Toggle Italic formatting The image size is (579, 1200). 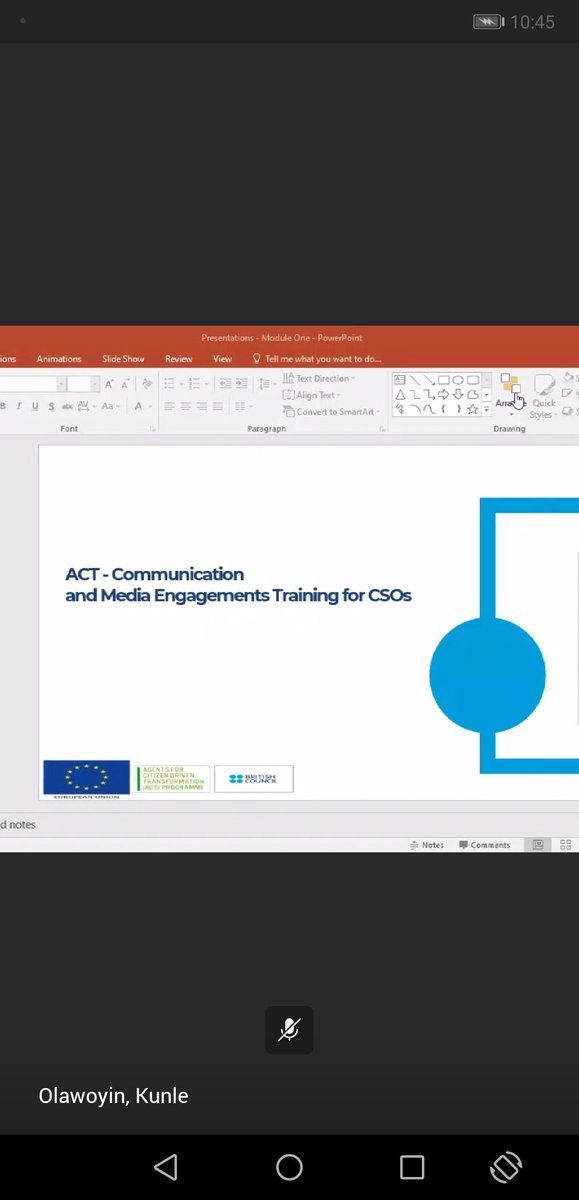[x=19, y=406]
